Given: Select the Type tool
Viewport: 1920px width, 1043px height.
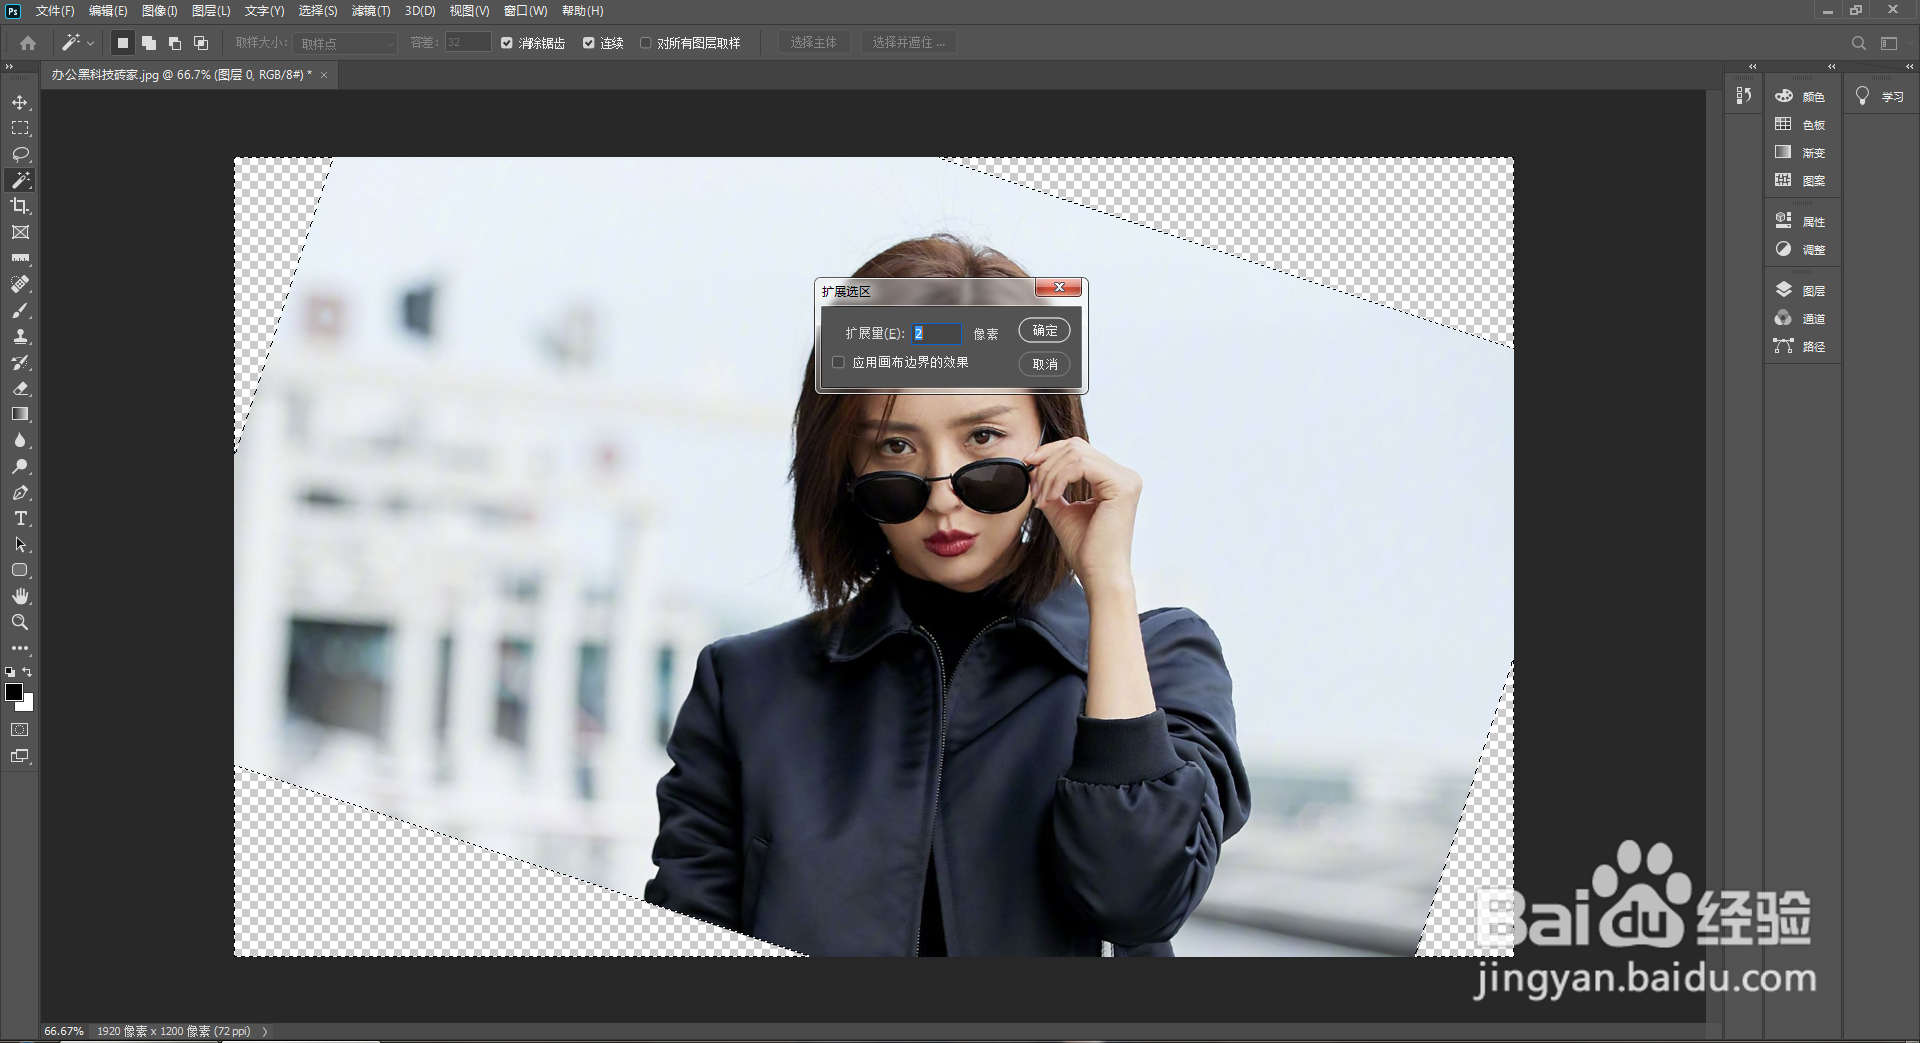Looking at the screenshot, I should tap(20, 518).
